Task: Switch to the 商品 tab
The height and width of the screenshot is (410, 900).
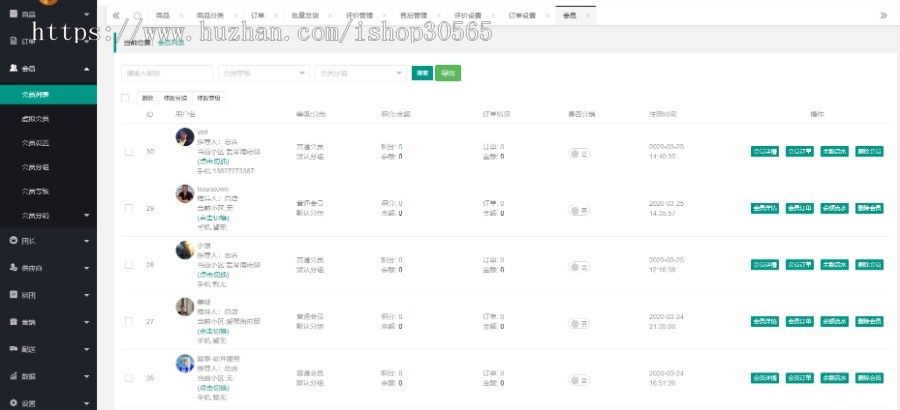Action: tap(163, 16)
